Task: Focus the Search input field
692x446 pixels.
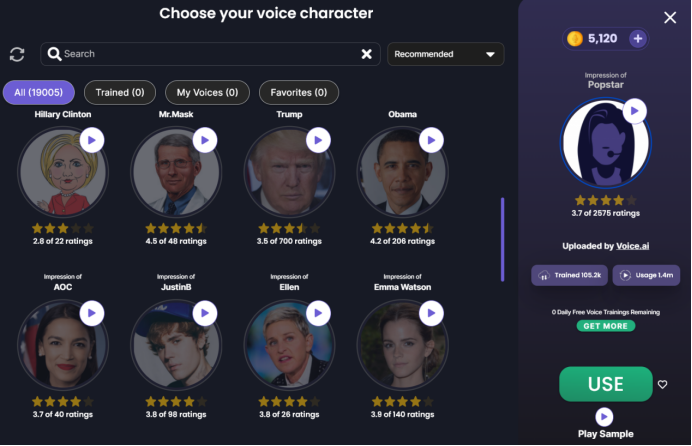Action: tap(210, 54)
